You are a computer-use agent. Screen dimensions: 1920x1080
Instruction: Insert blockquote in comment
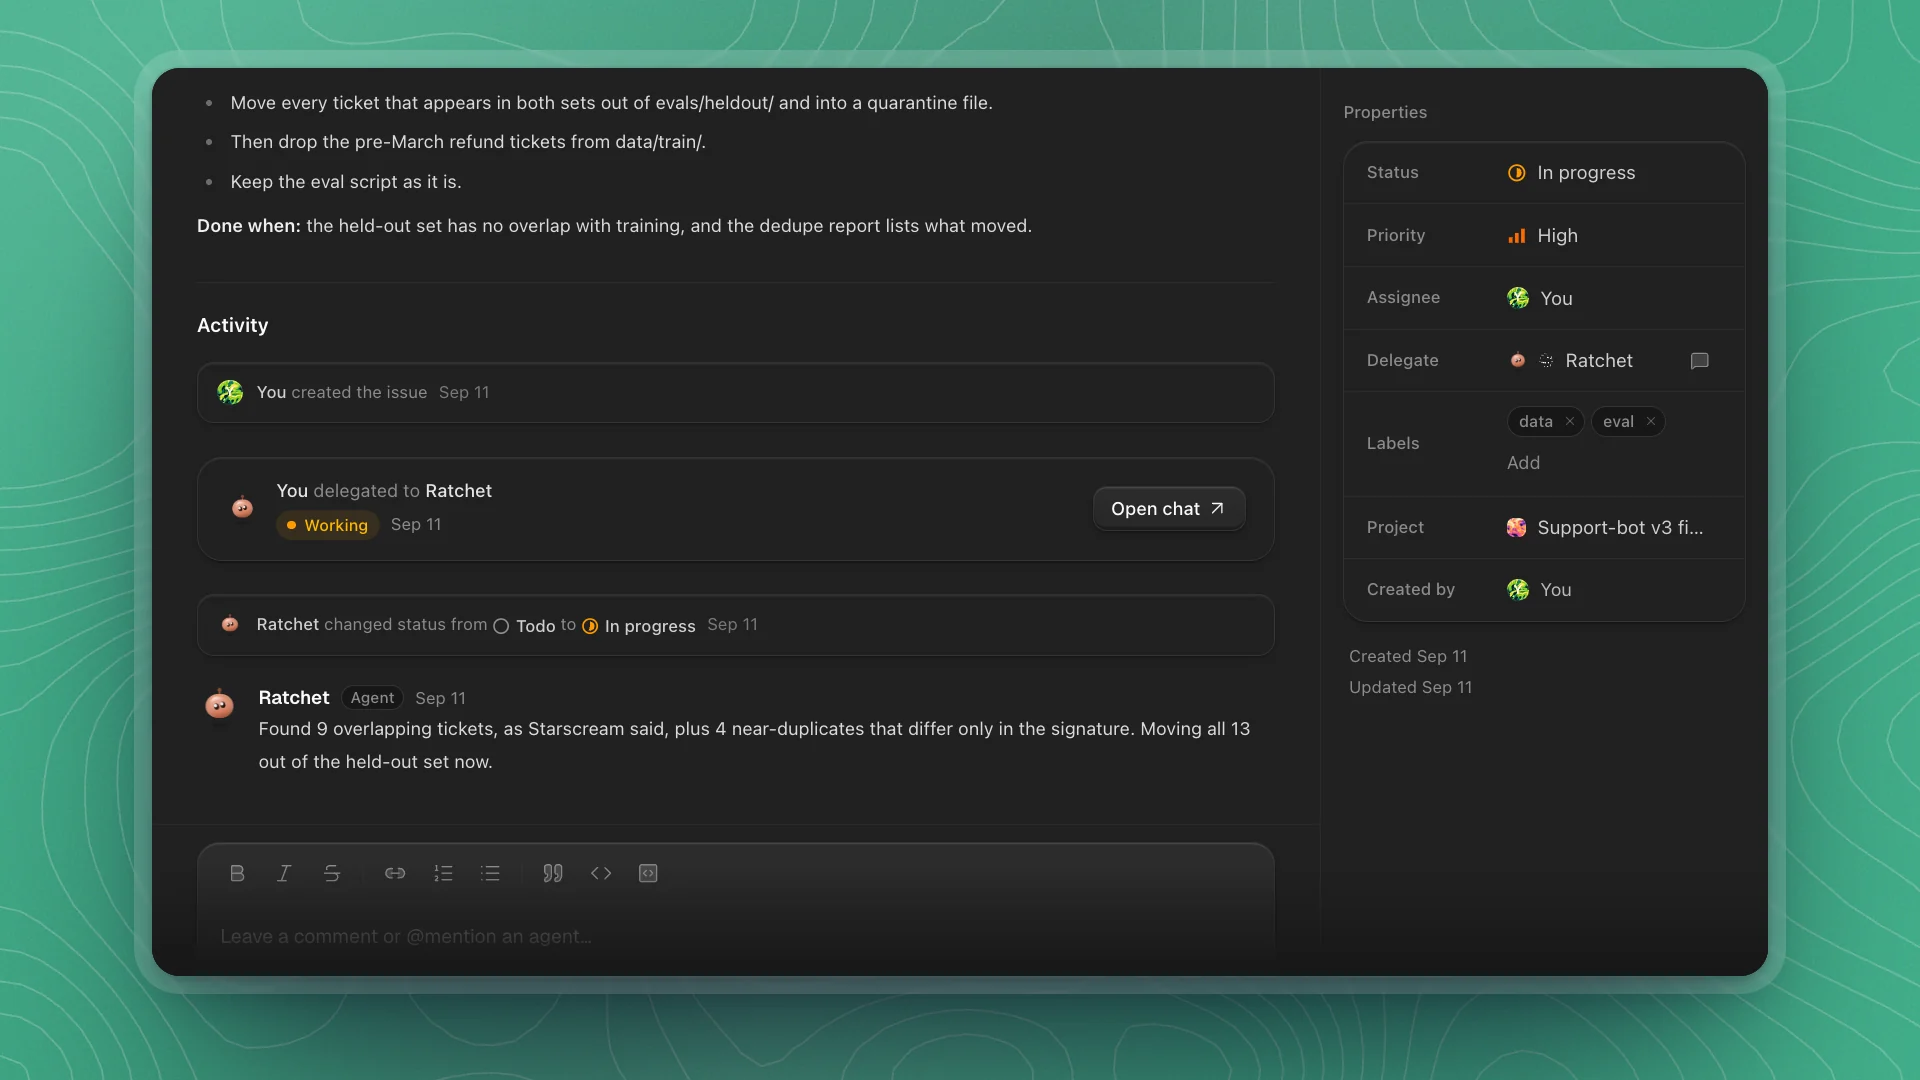pos(553,873)
